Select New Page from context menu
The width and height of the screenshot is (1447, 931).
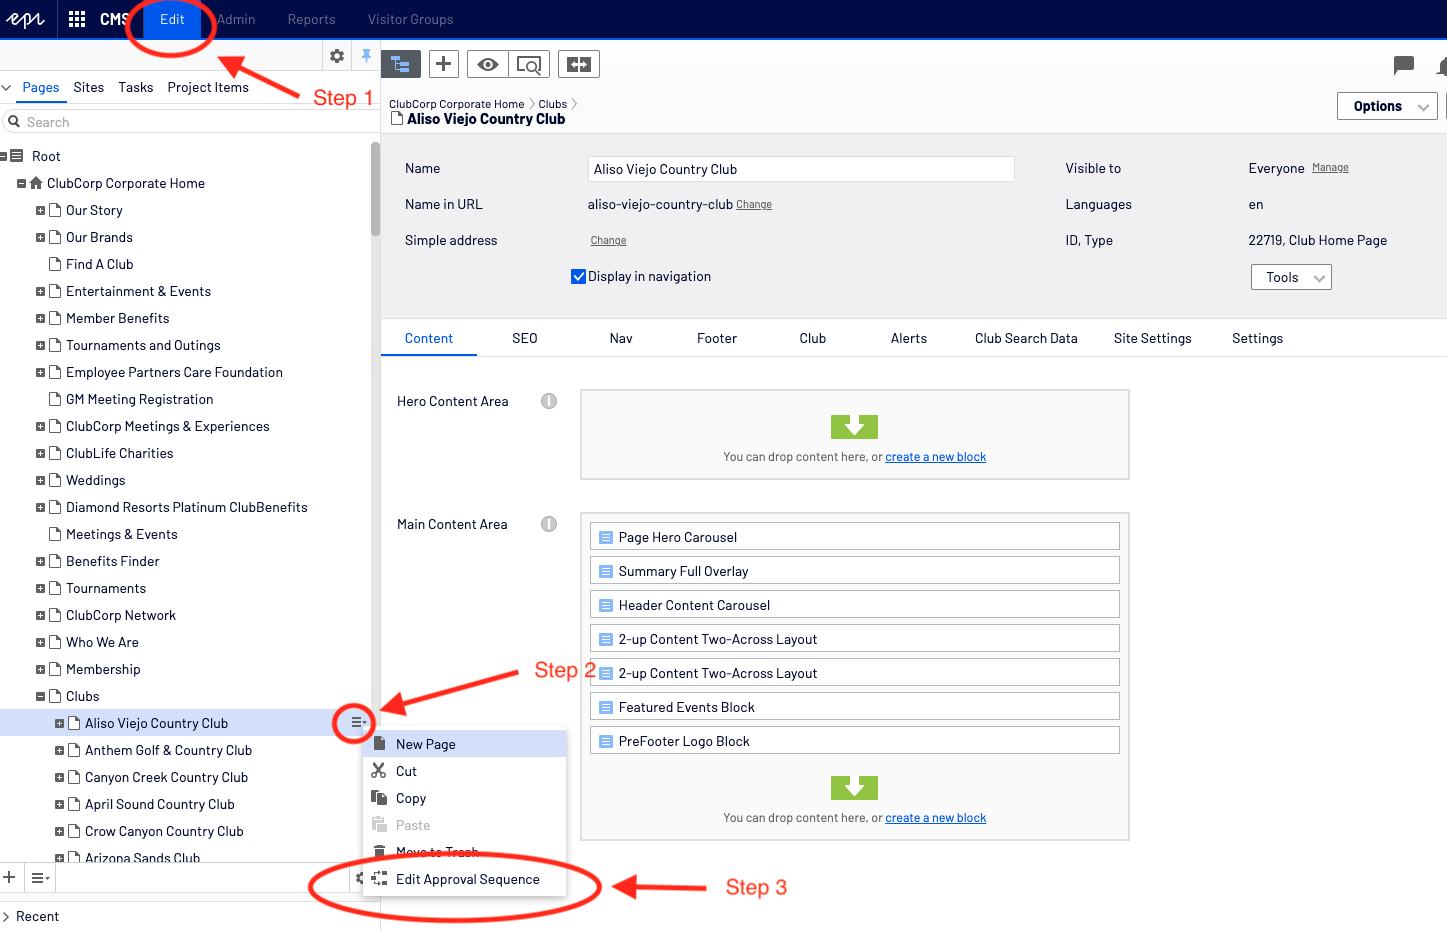click(465, 744)
